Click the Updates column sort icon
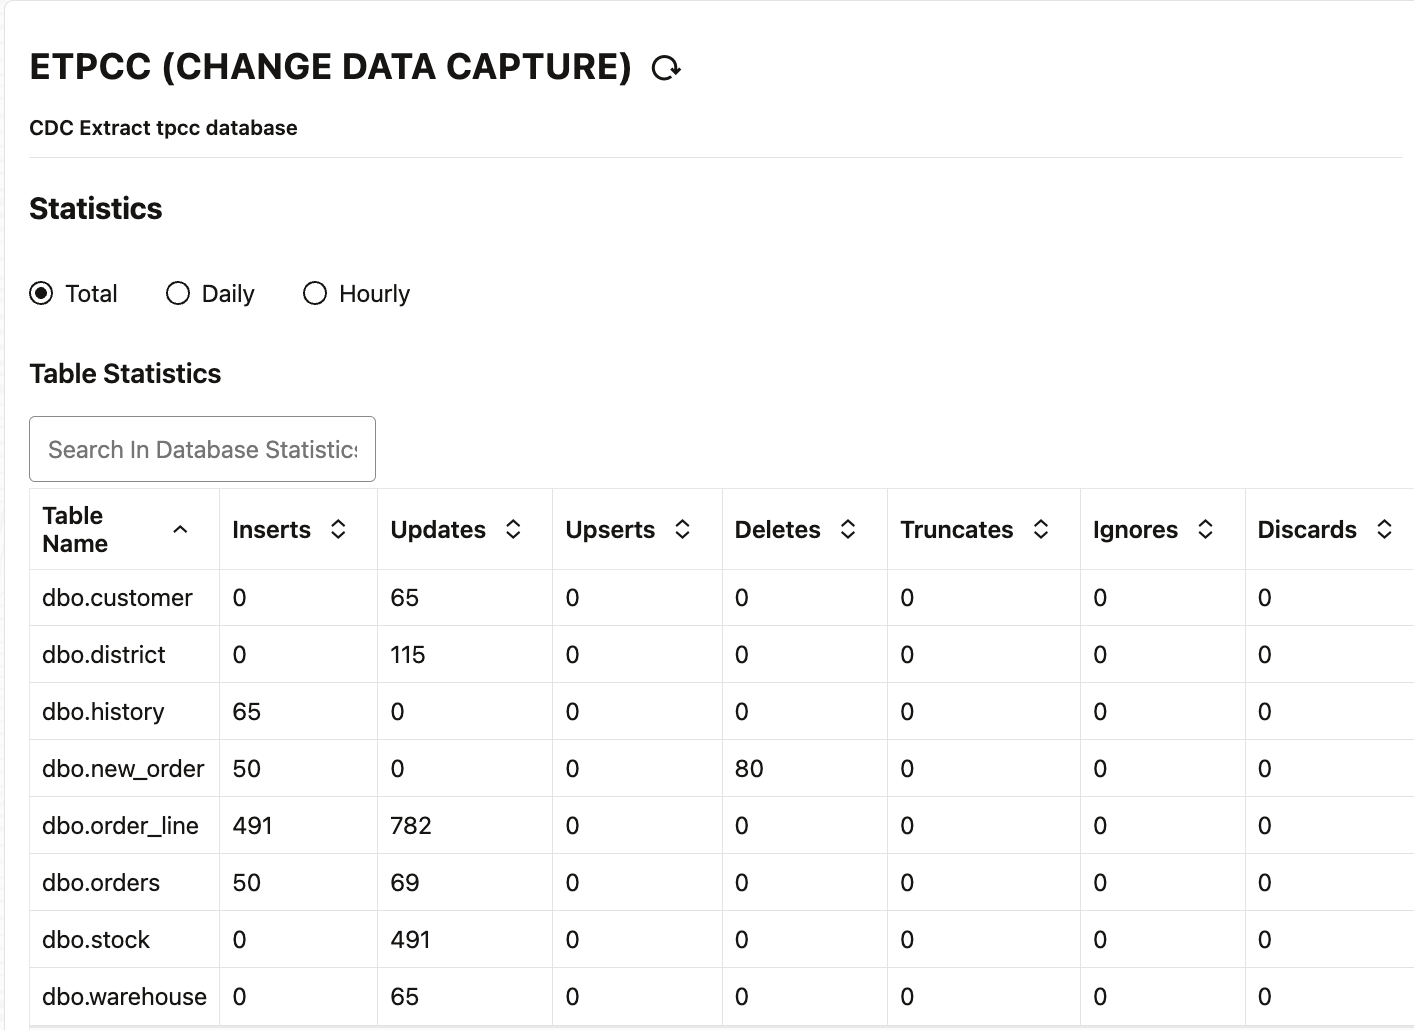 (513, 530)
